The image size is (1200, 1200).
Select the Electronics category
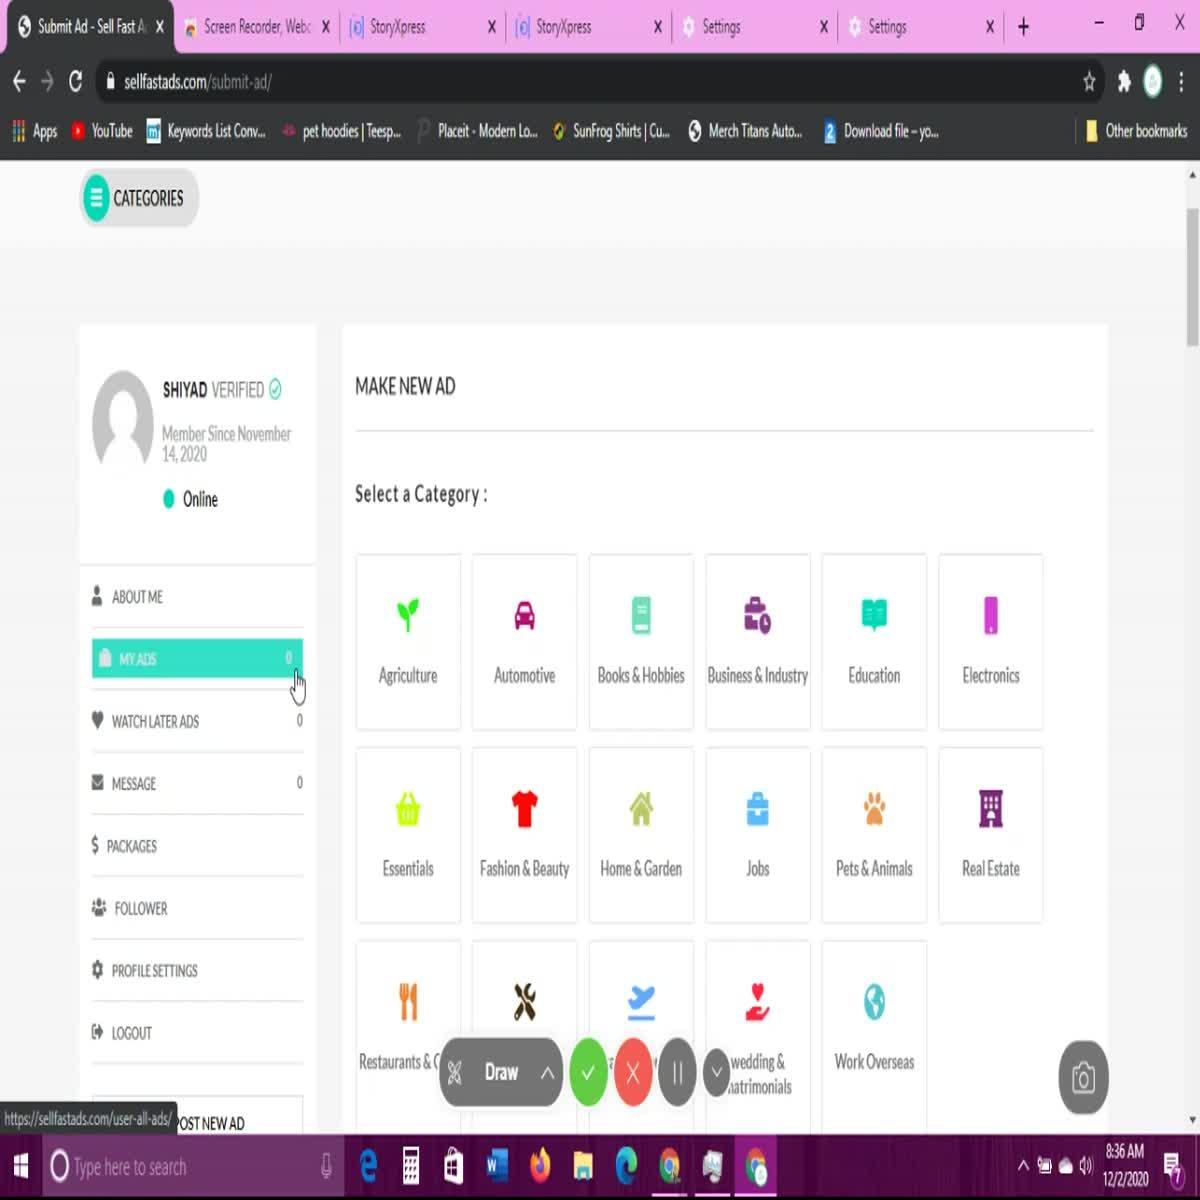(990, 640)
